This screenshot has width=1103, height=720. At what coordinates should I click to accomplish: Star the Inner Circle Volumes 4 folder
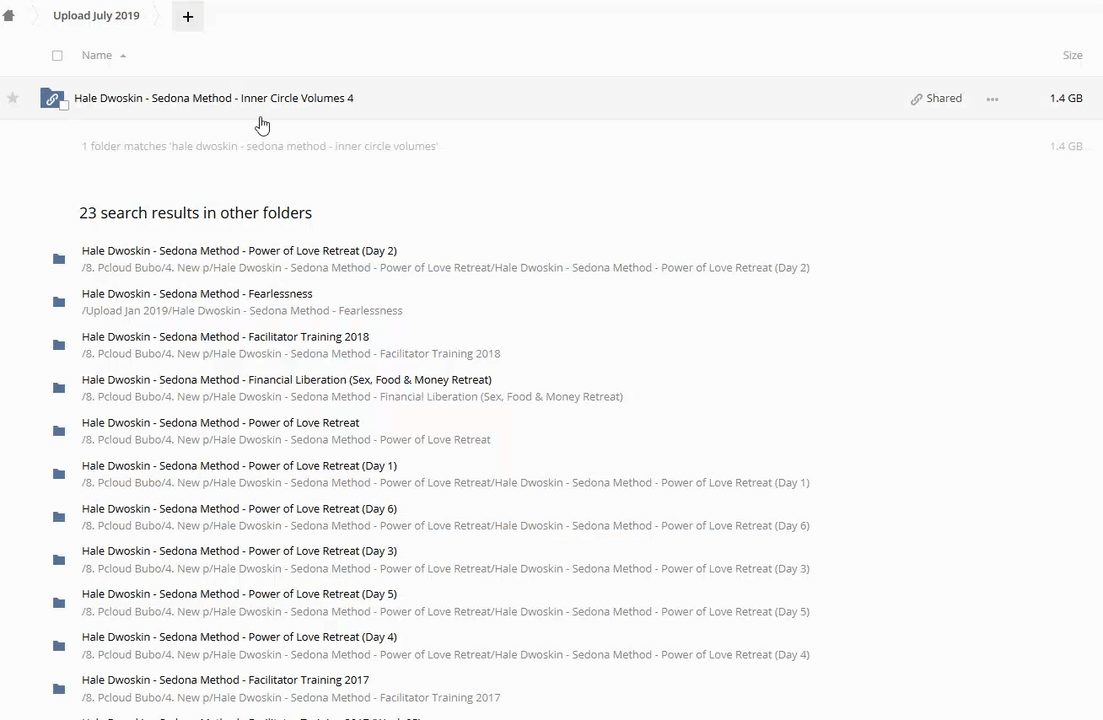click(x=13, y=98)
